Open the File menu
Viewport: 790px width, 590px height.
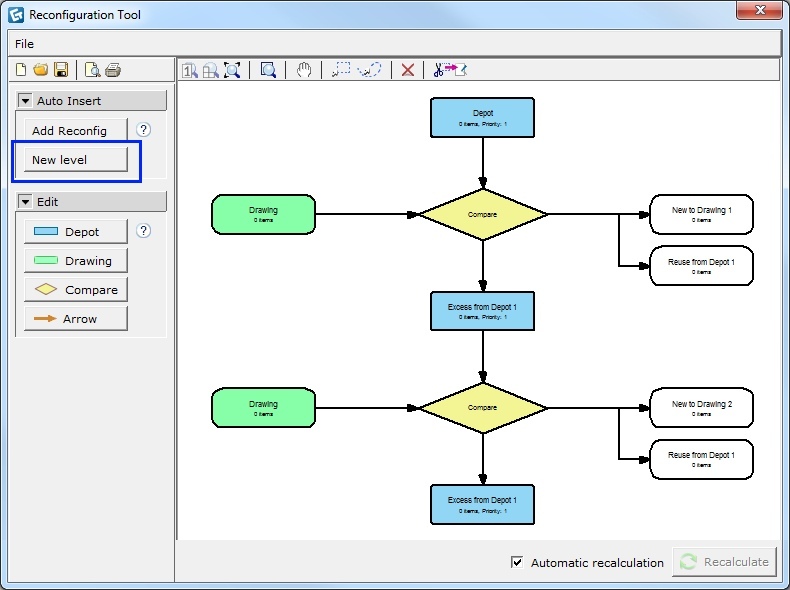24,44
